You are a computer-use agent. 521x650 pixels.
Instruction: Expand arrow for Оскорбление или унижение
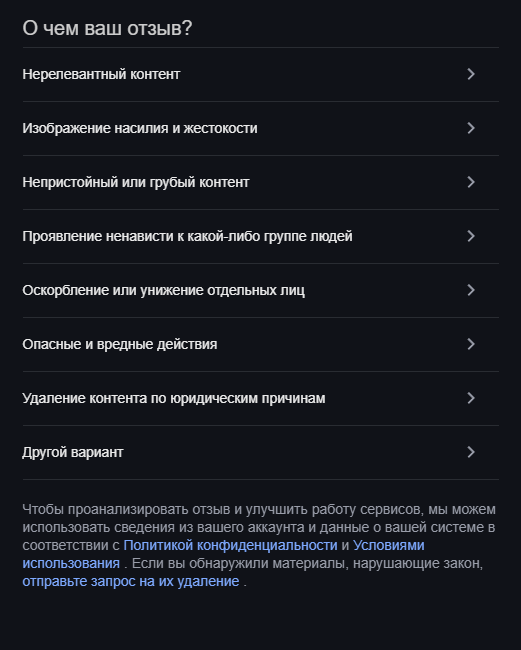[x=471, y=290]
